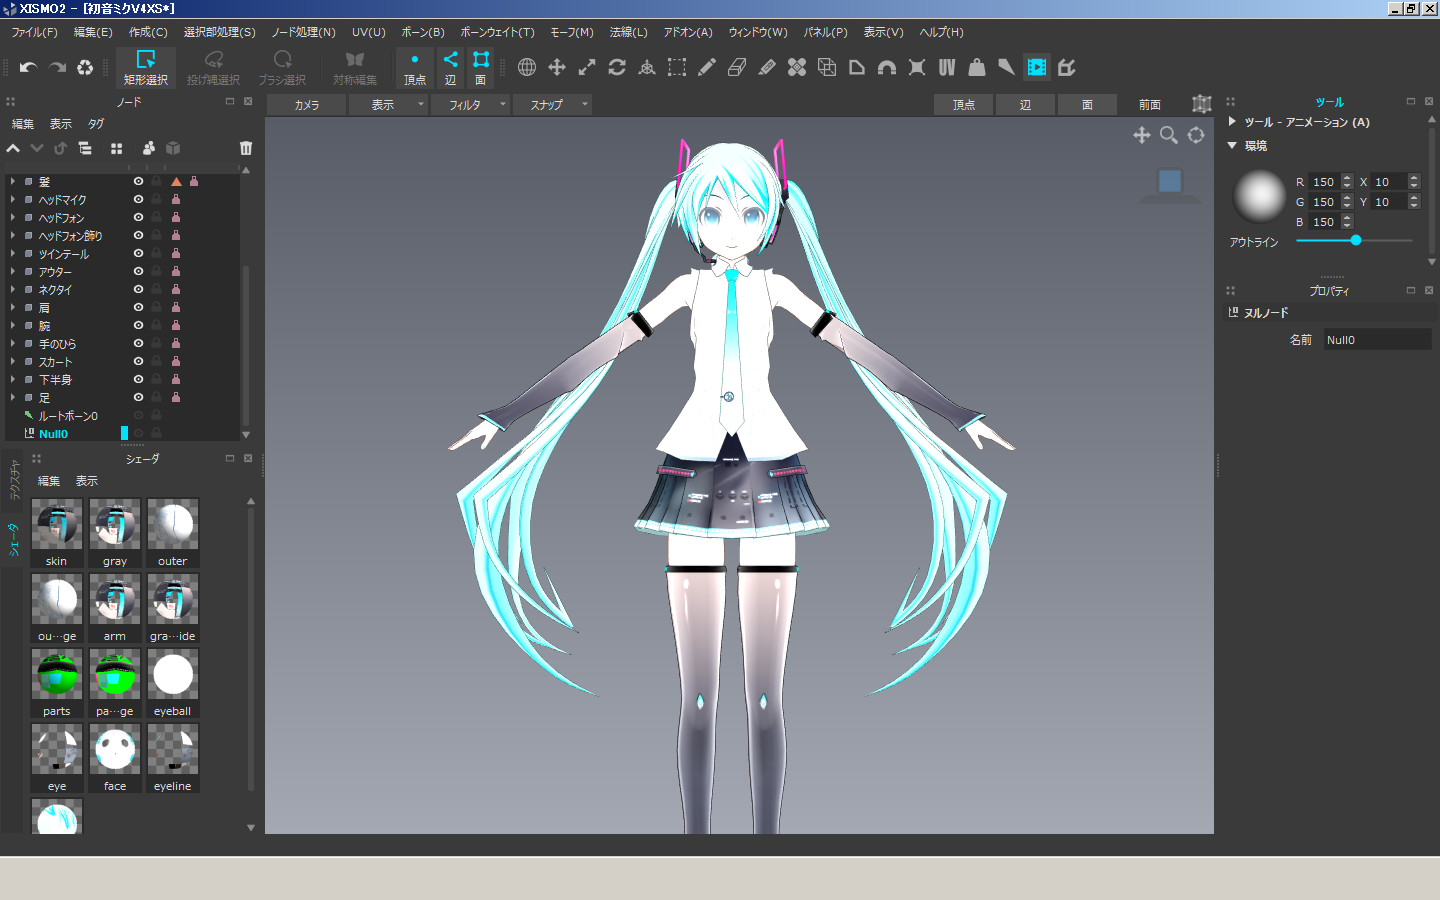Expand the 手のひら node
This screenshot has height=900, width=1440.
tap(13, 344)
